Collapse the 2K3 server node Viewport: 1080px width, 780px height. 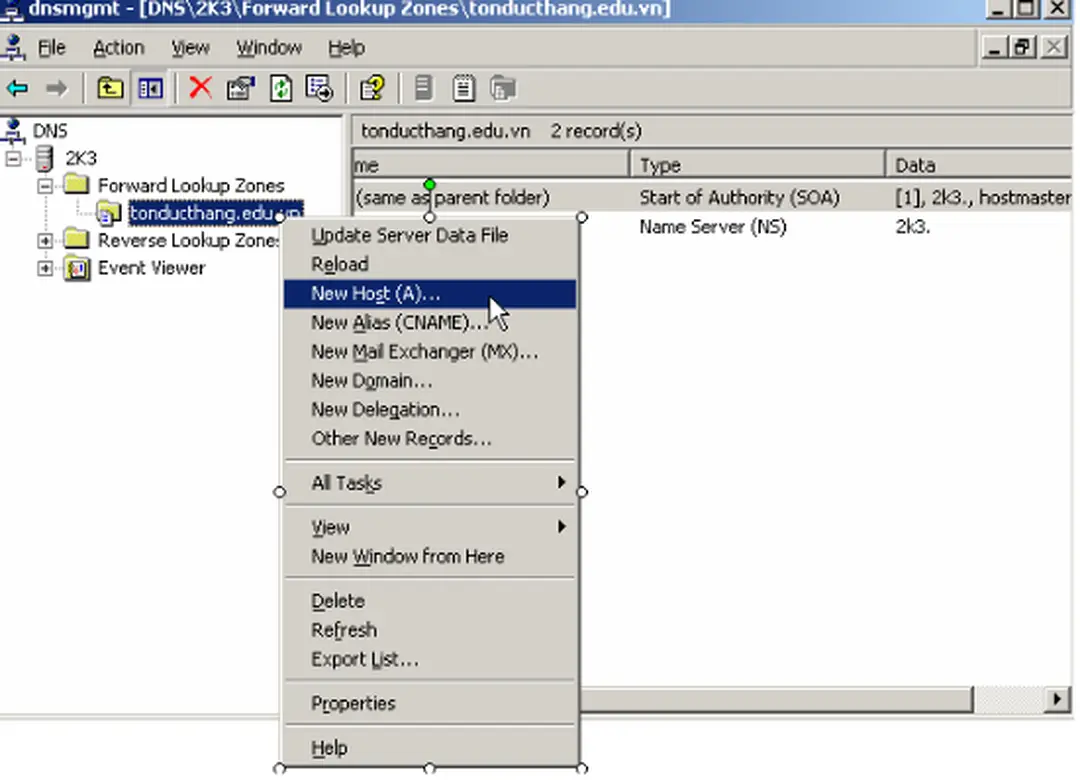[13, 159]
